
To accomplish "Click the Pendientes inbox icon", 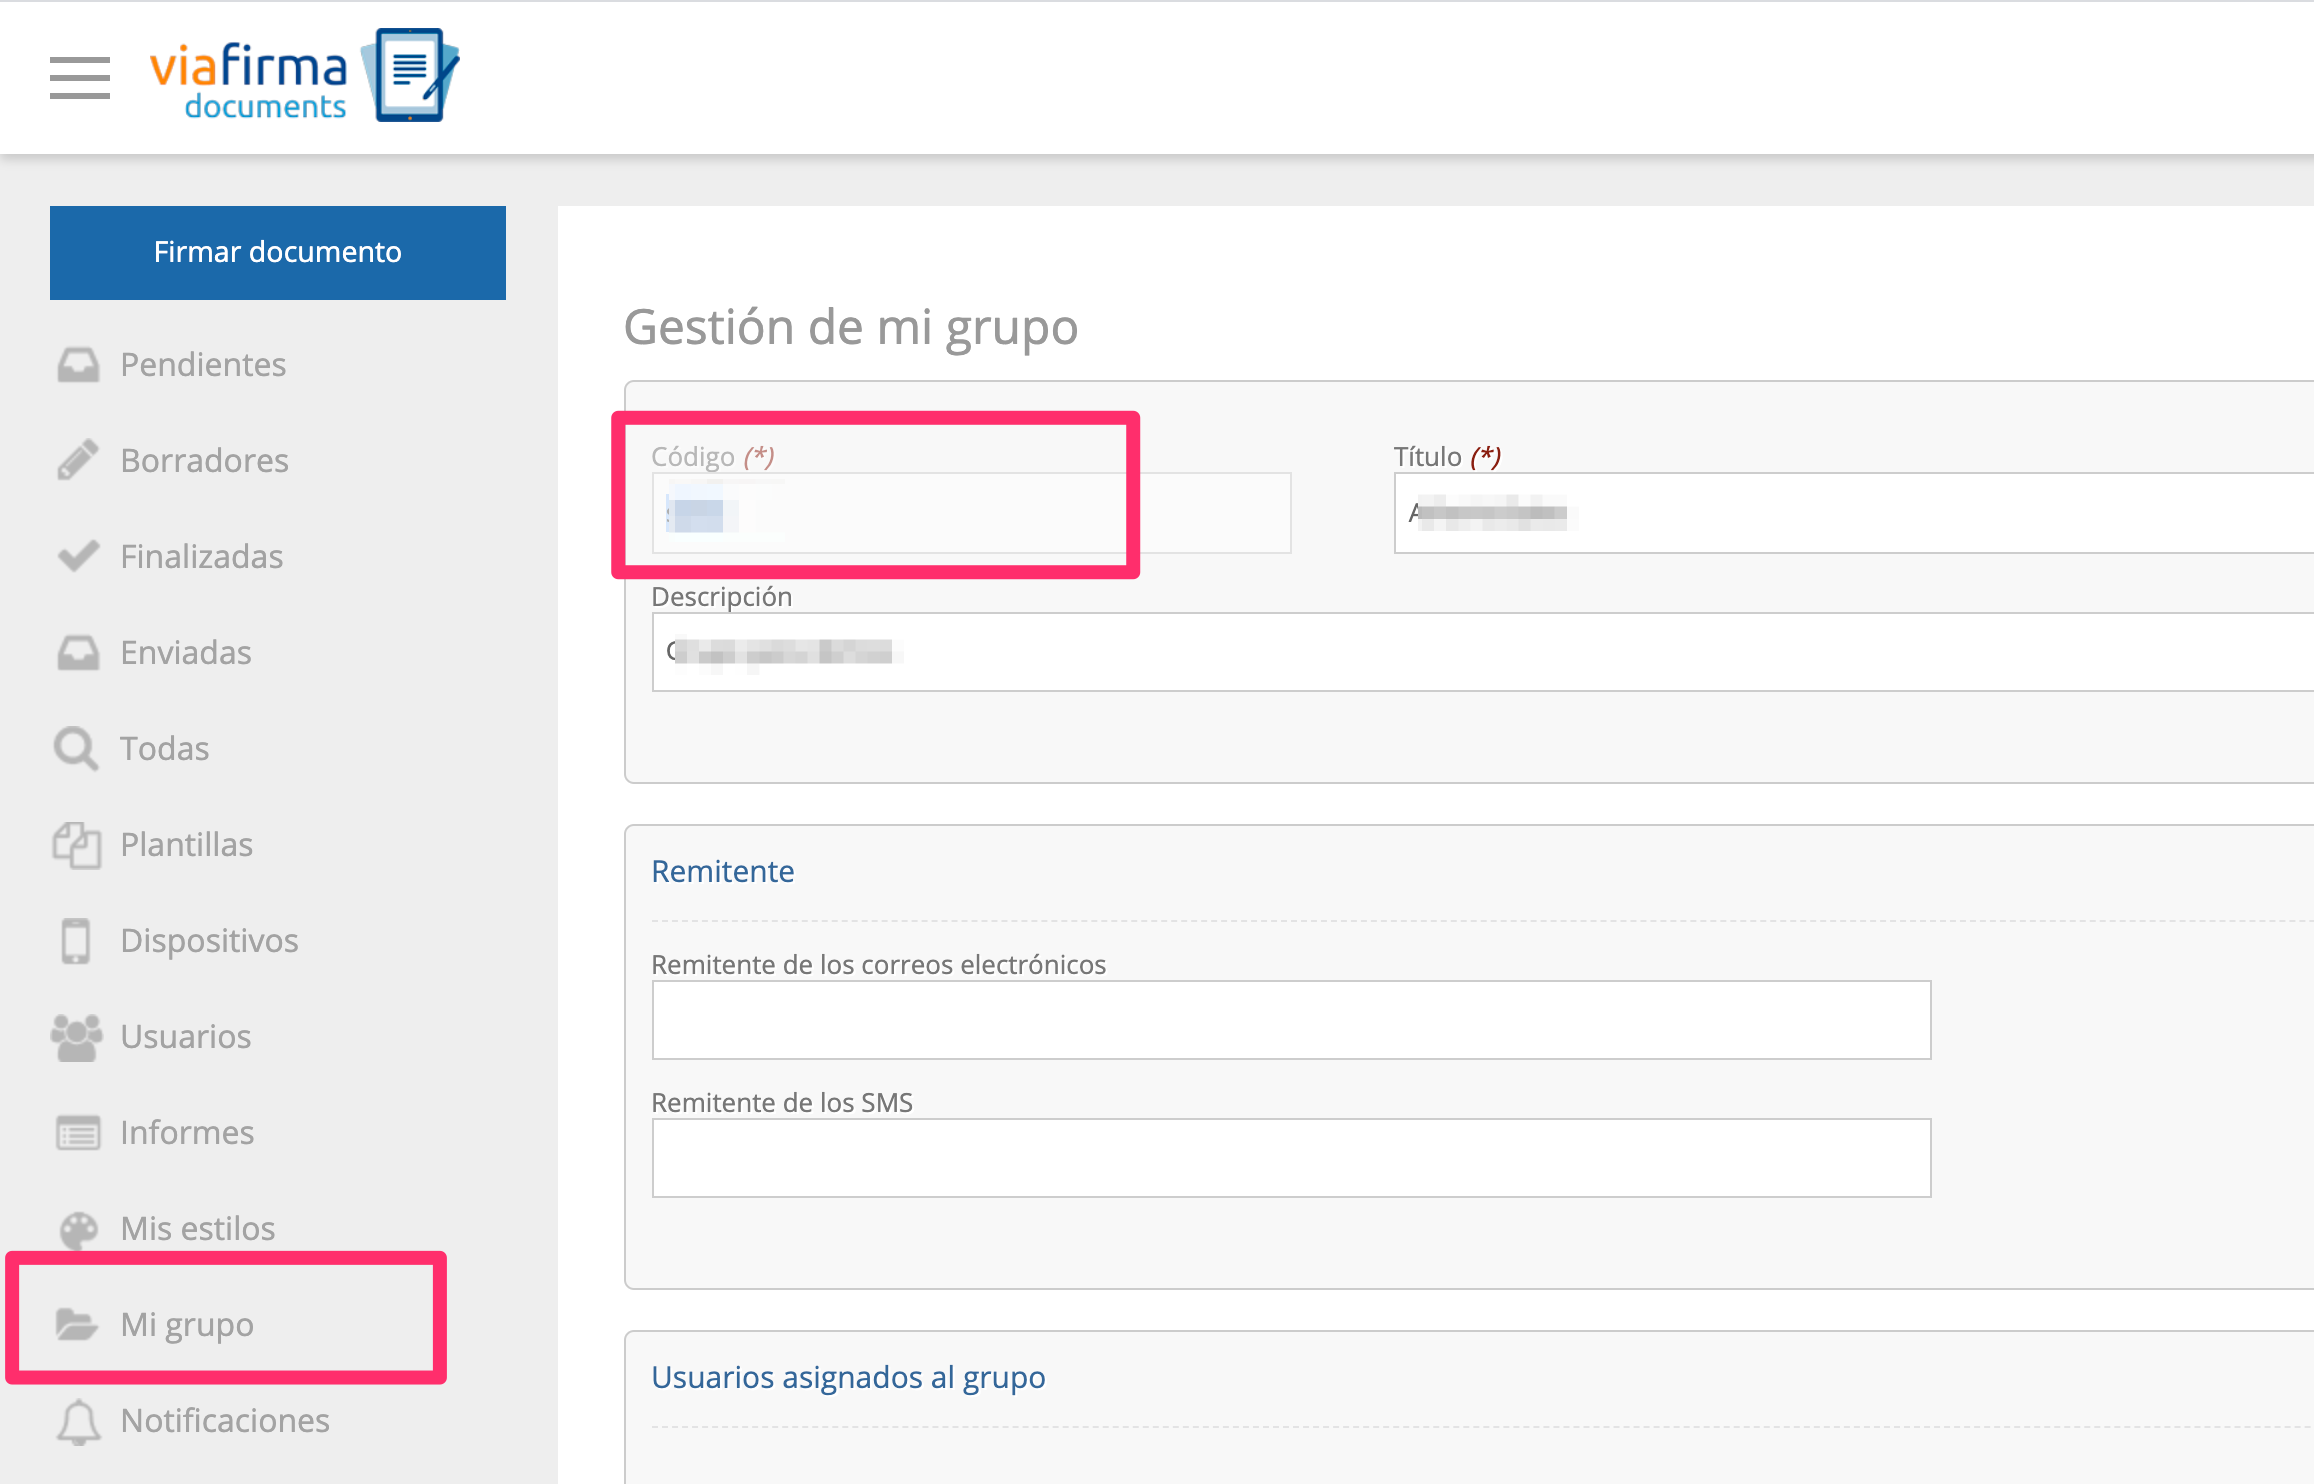I will click(x=78, y=365).
